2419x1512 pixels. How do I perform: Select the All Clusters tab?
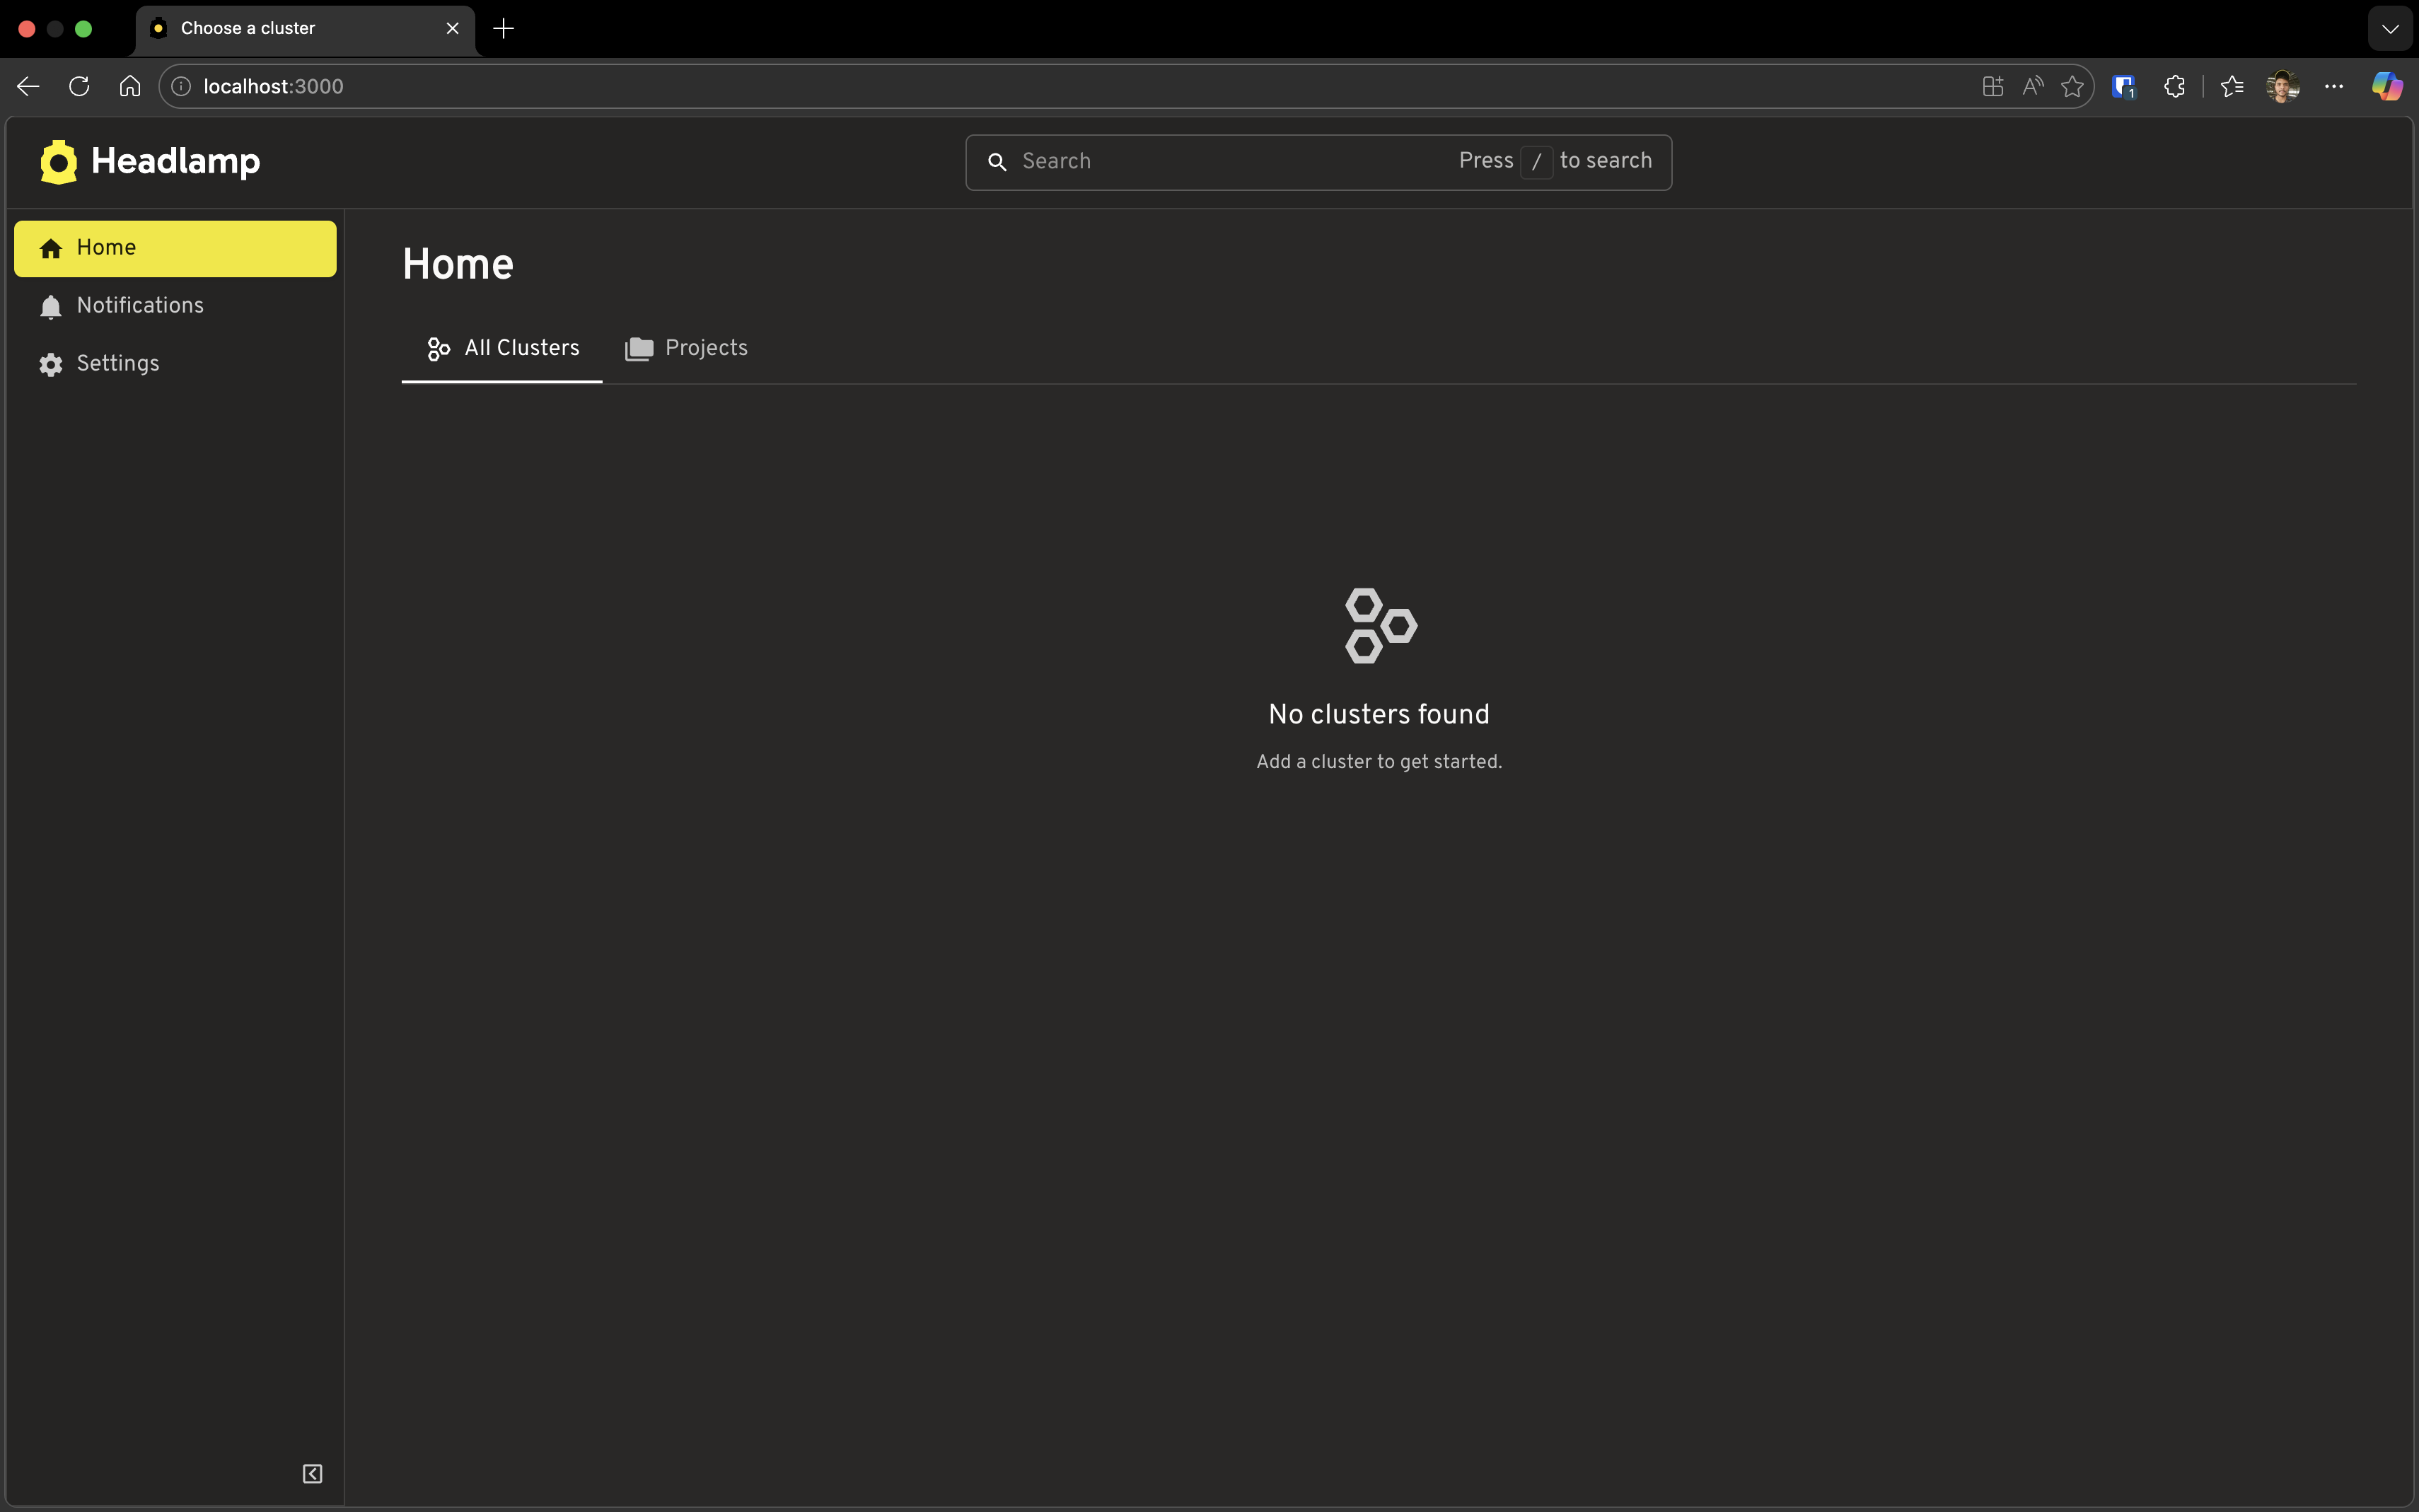(501, 348)
